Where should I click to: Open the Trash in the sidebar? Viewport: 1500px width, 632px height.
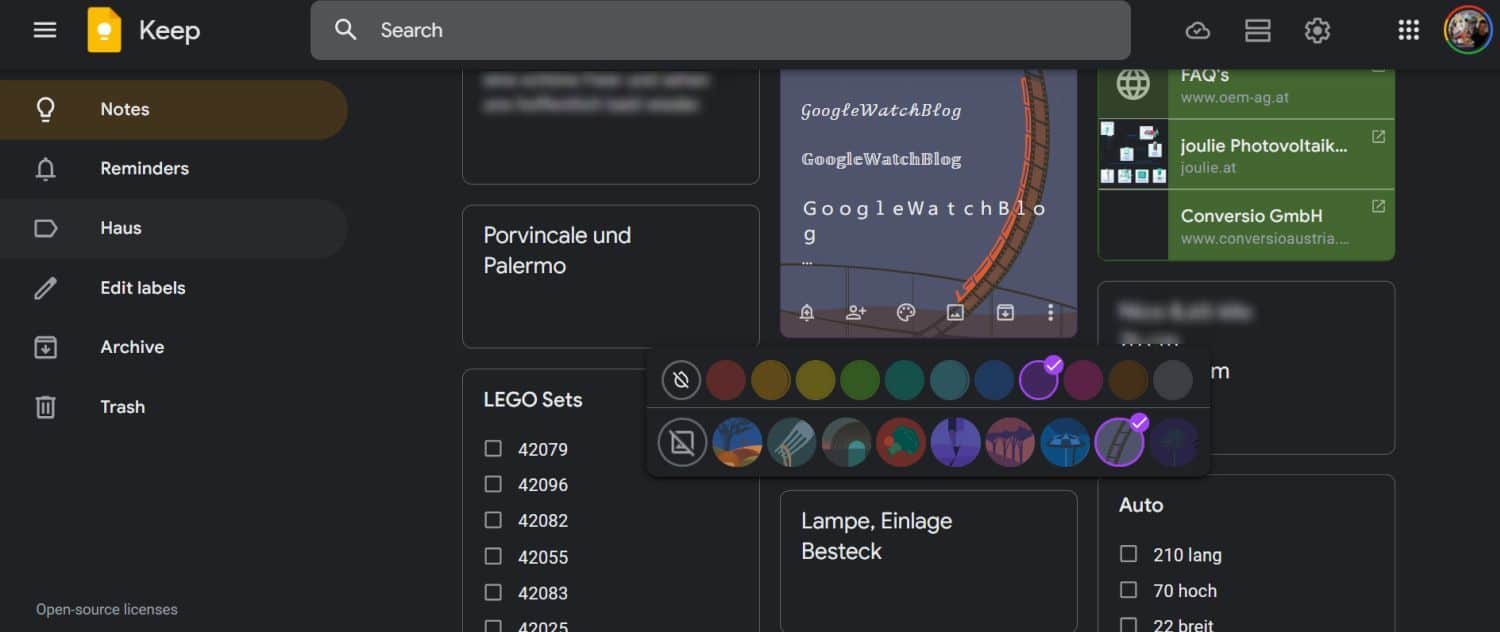click(122, 407)
